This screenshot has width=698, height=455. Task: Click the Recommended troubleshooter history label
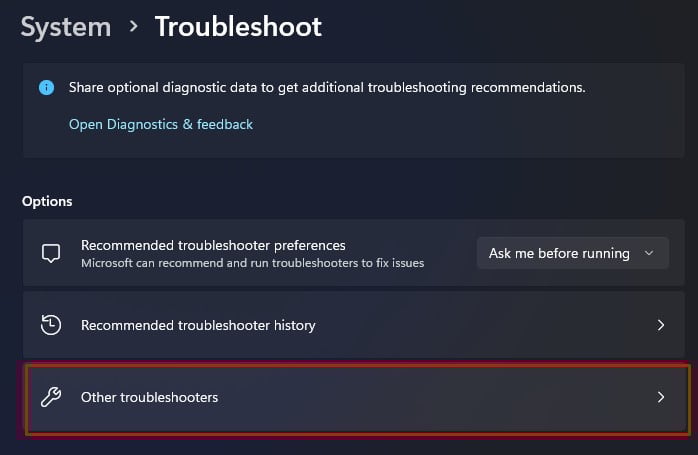pos(198,325)
